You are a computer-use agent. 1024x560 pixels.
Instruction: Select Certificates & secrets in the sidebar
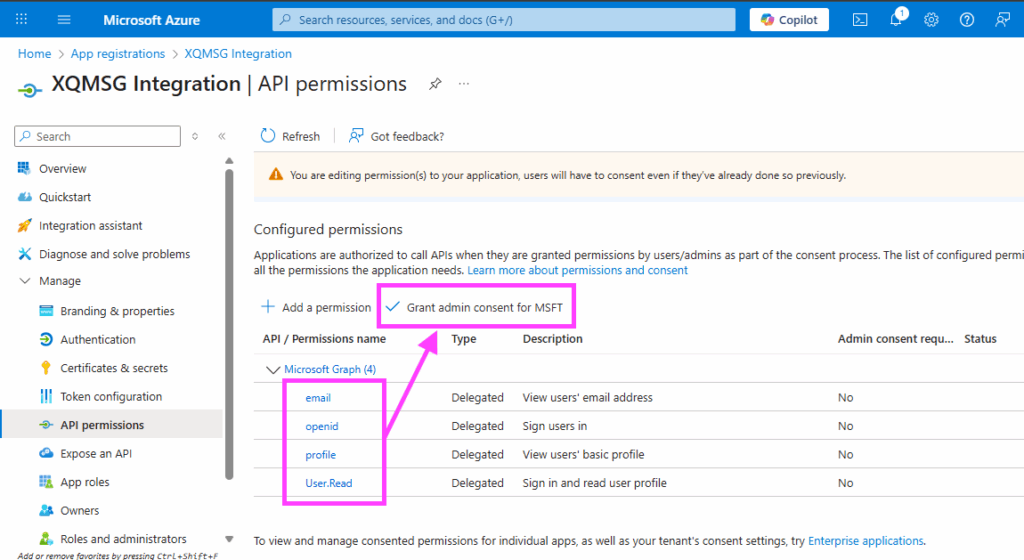point(114,368)
